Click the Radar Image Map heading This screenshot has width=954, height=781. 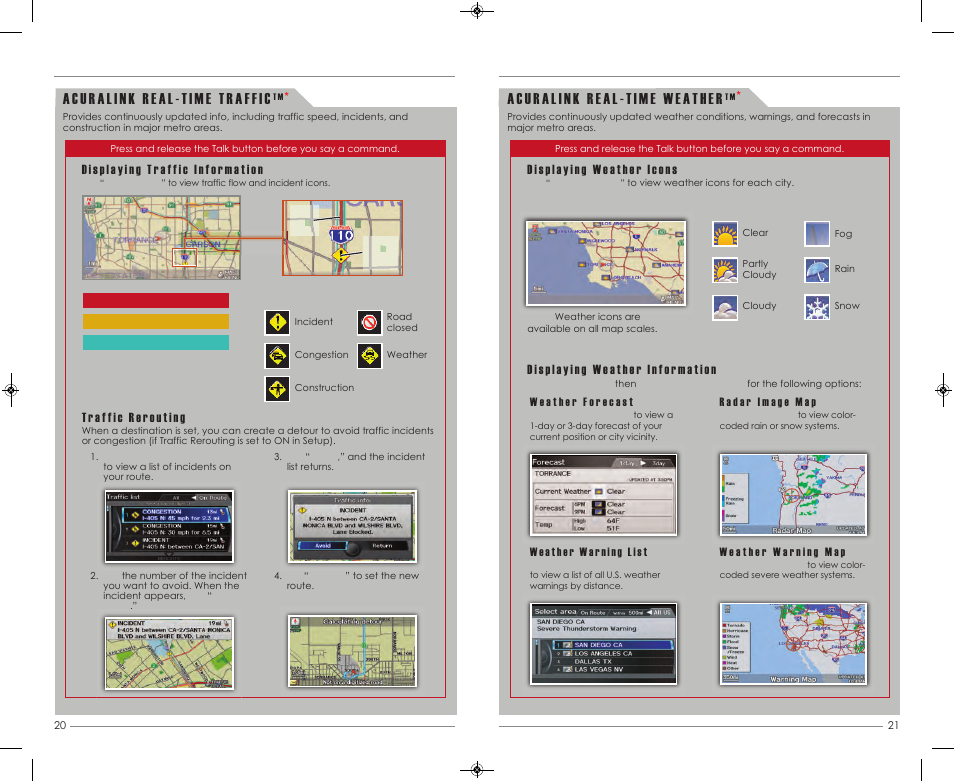click(768, 402)
